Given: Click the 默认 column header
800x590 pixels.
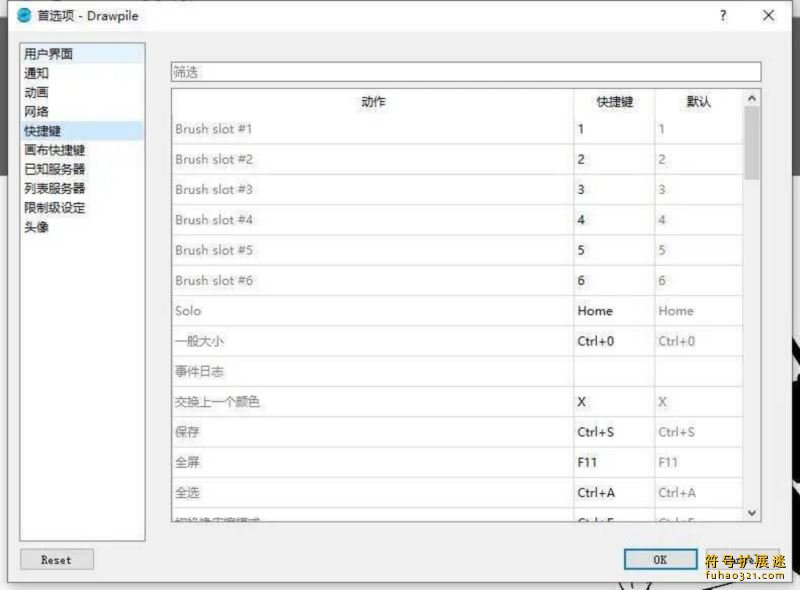Looking at the screenshot, I should 698,102.
